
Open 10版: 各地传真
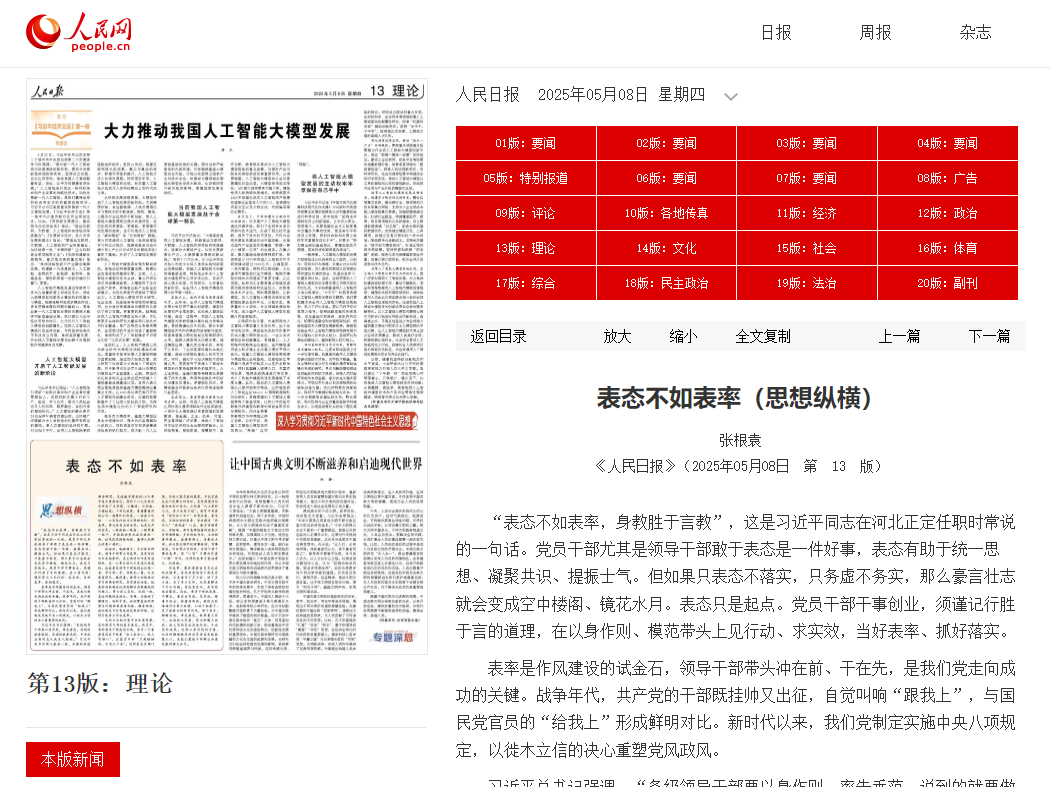point(666,213)
